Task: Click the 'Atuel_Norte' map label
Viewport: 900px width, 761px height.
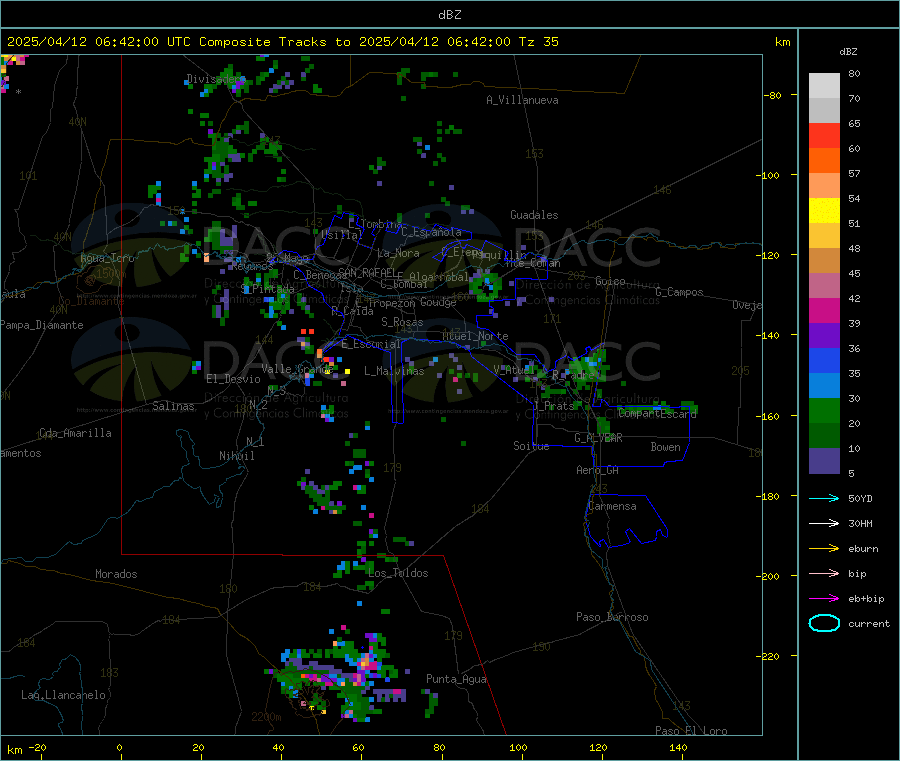Action: coord(475,336)
